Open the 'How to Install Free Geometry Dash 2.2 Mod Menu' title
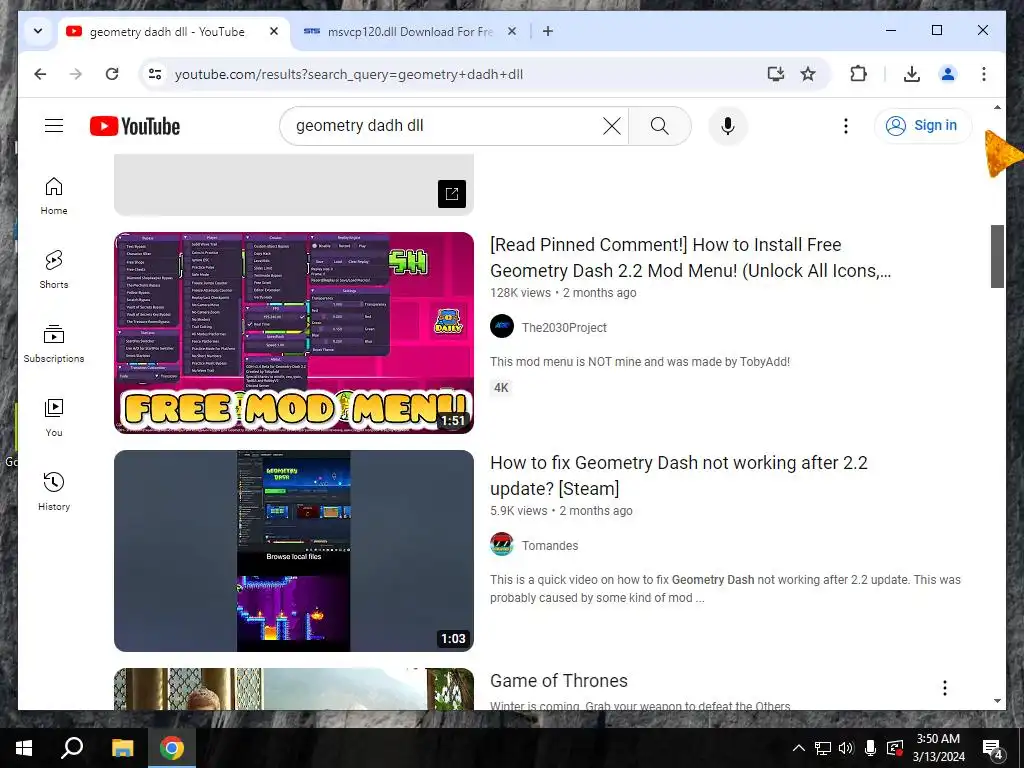 pos(690,257)
